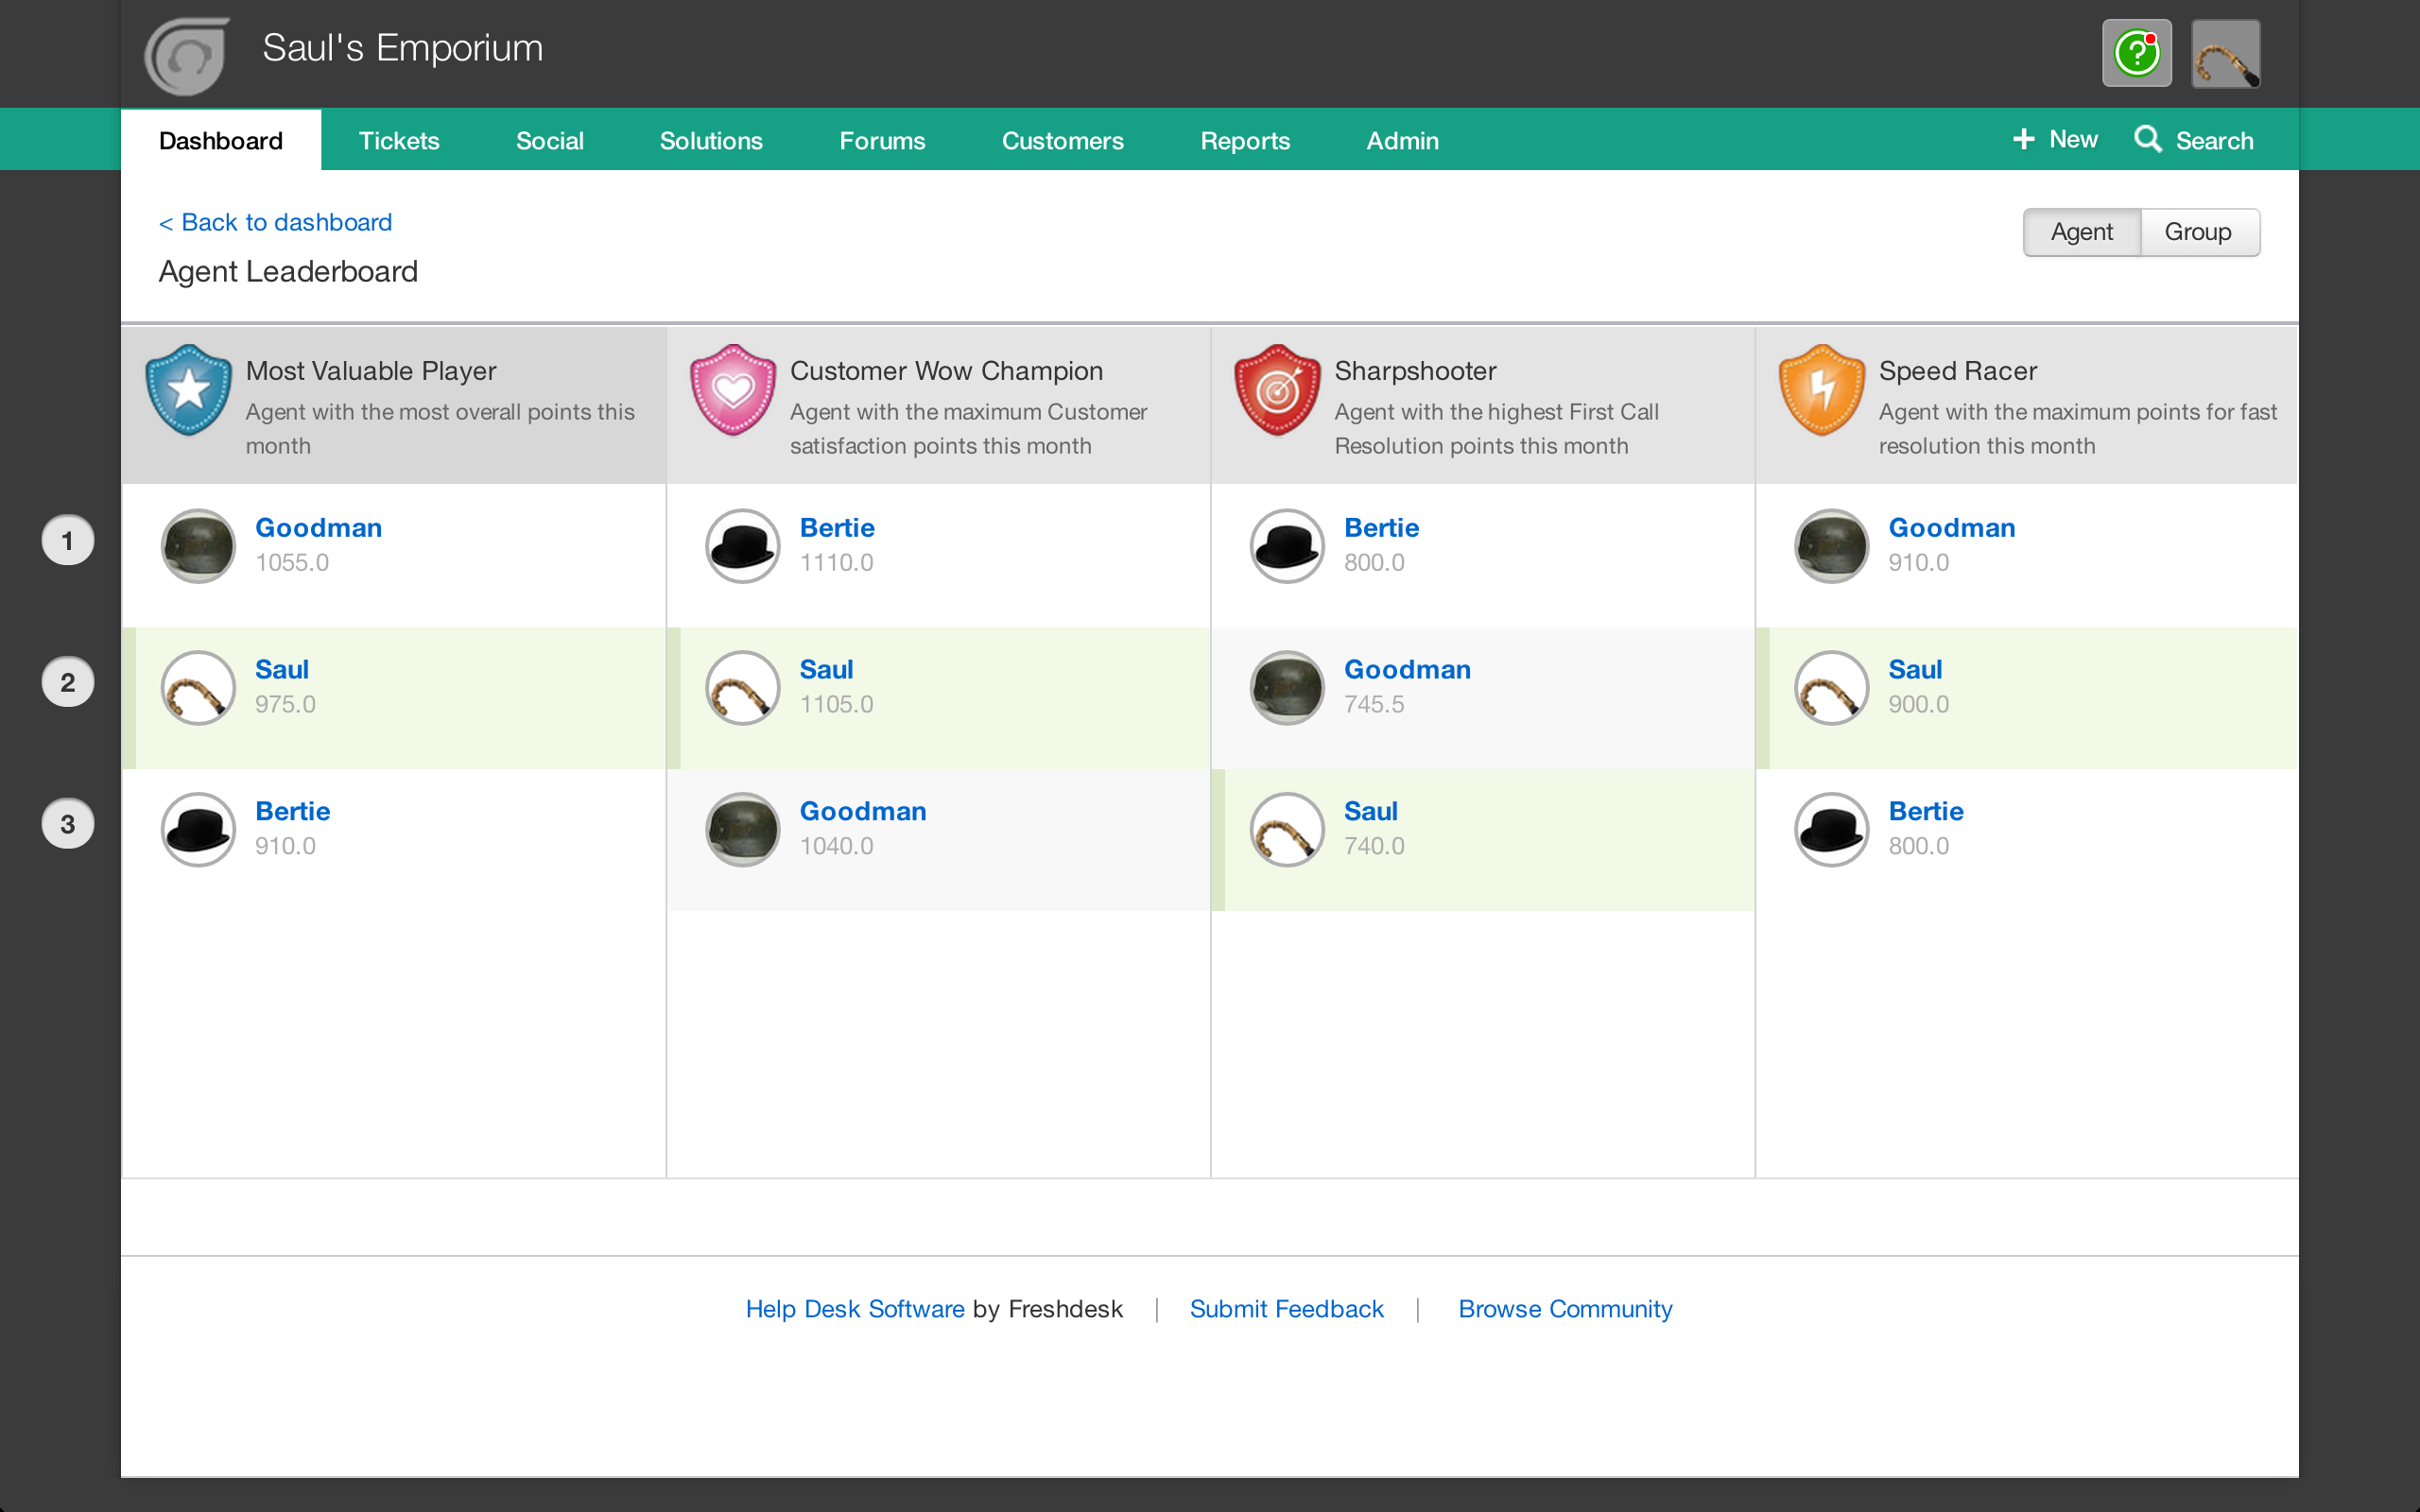Click Bertie's hat avatar under Sharpshooter

[x=1287, y=546]
